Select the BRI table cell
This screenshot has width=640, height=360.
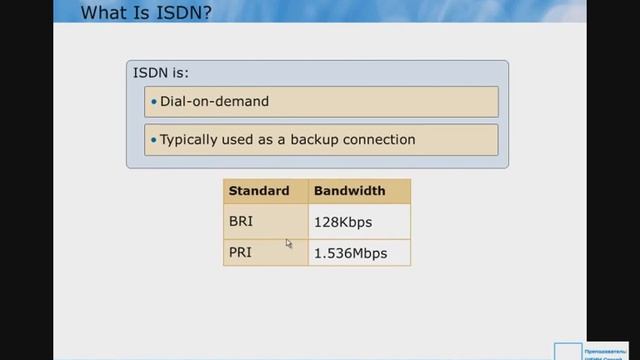(x=266, y=221)
